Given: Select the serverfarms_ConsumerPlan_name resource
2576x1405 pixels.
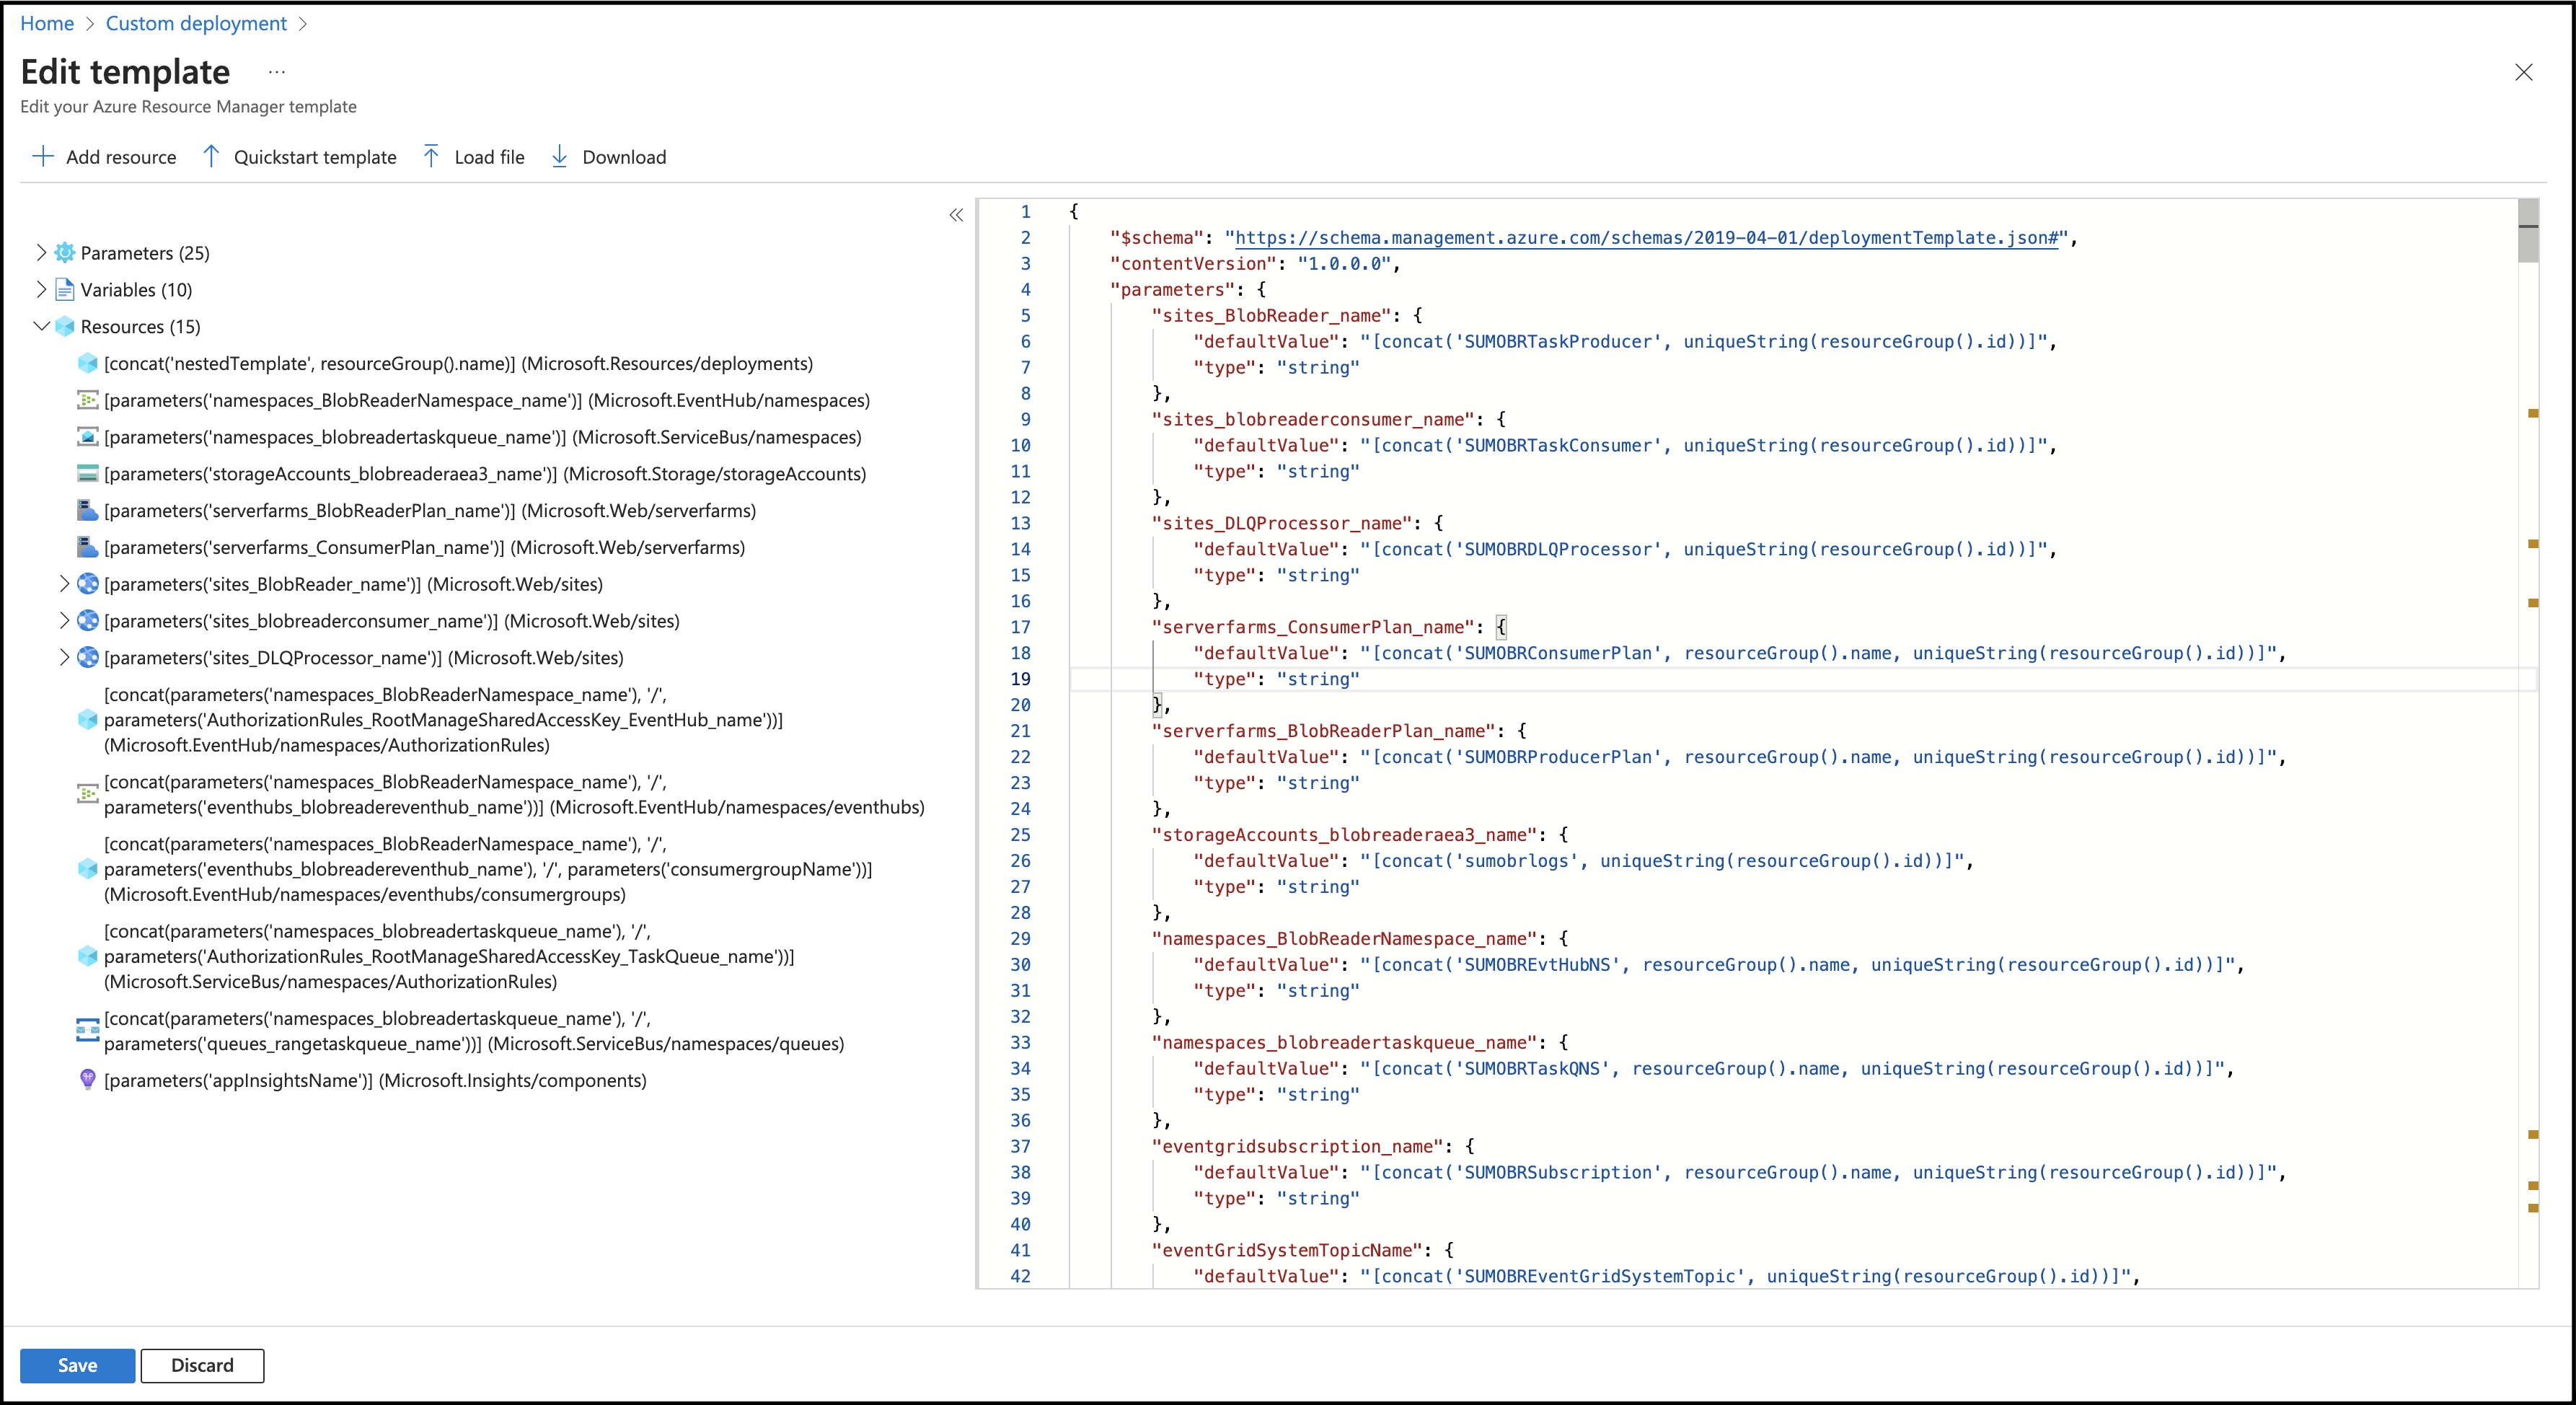Looking at the screenshot, I should [424, 547].
